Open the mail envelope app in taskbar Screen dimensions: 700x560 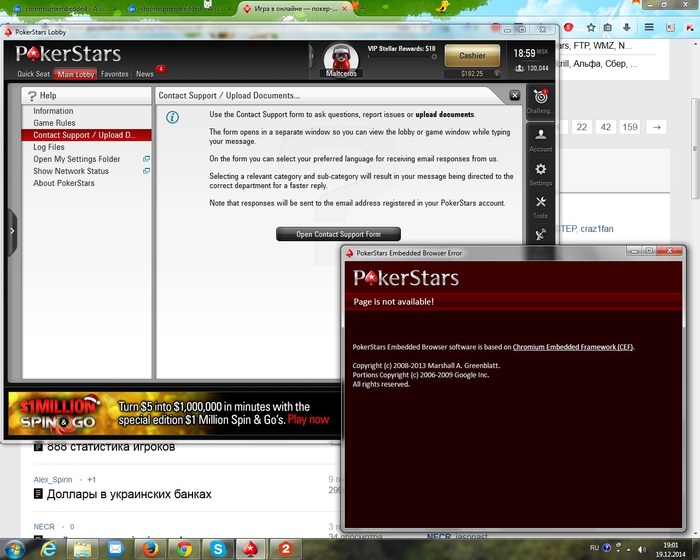(x=116, y=549)
